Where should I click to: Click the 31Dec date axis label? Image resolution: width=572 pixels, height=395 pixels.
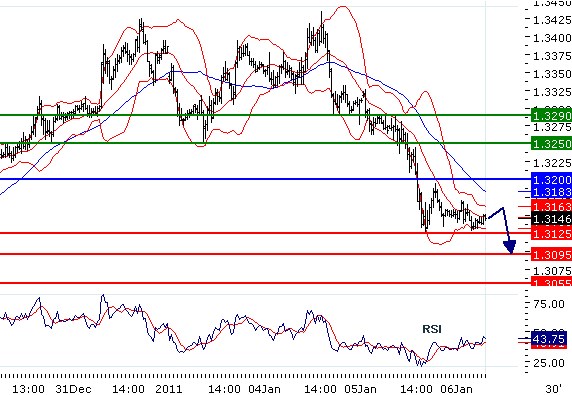tap(73, 389)
